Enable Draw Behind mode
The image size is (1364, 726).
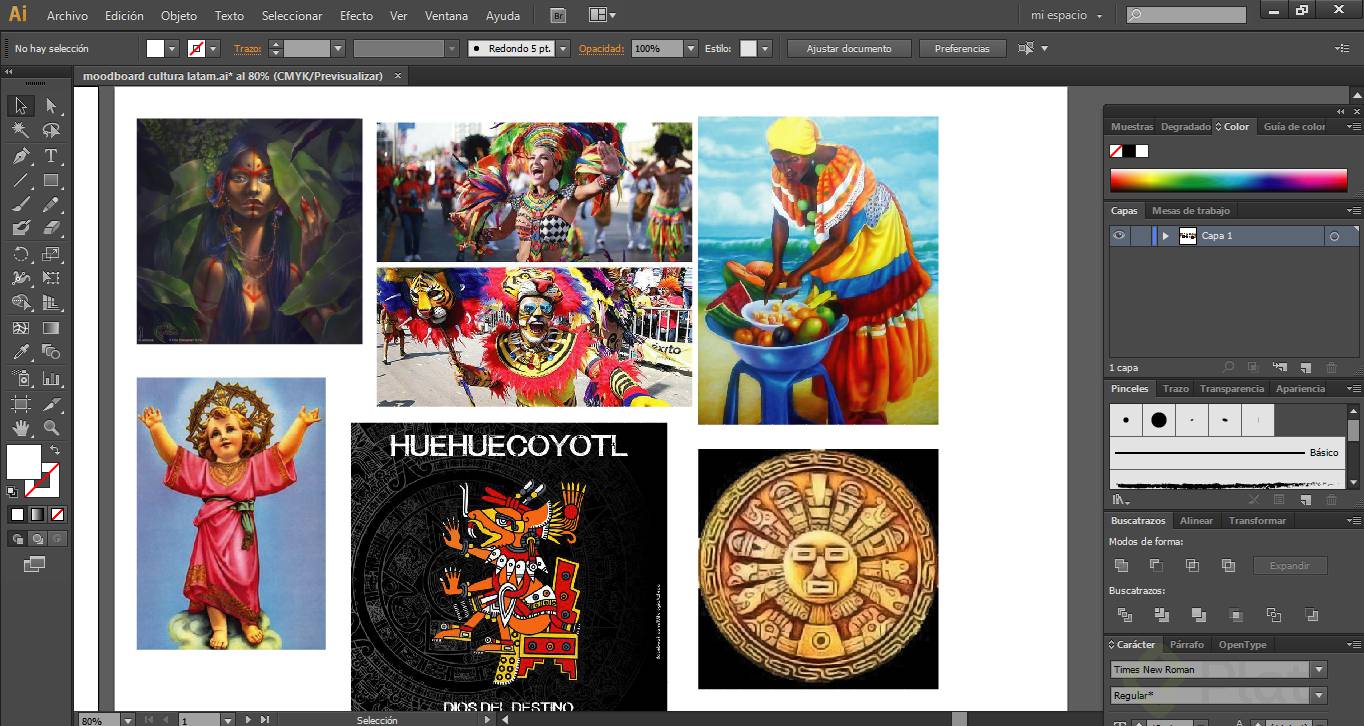click(x=37, y=539)
